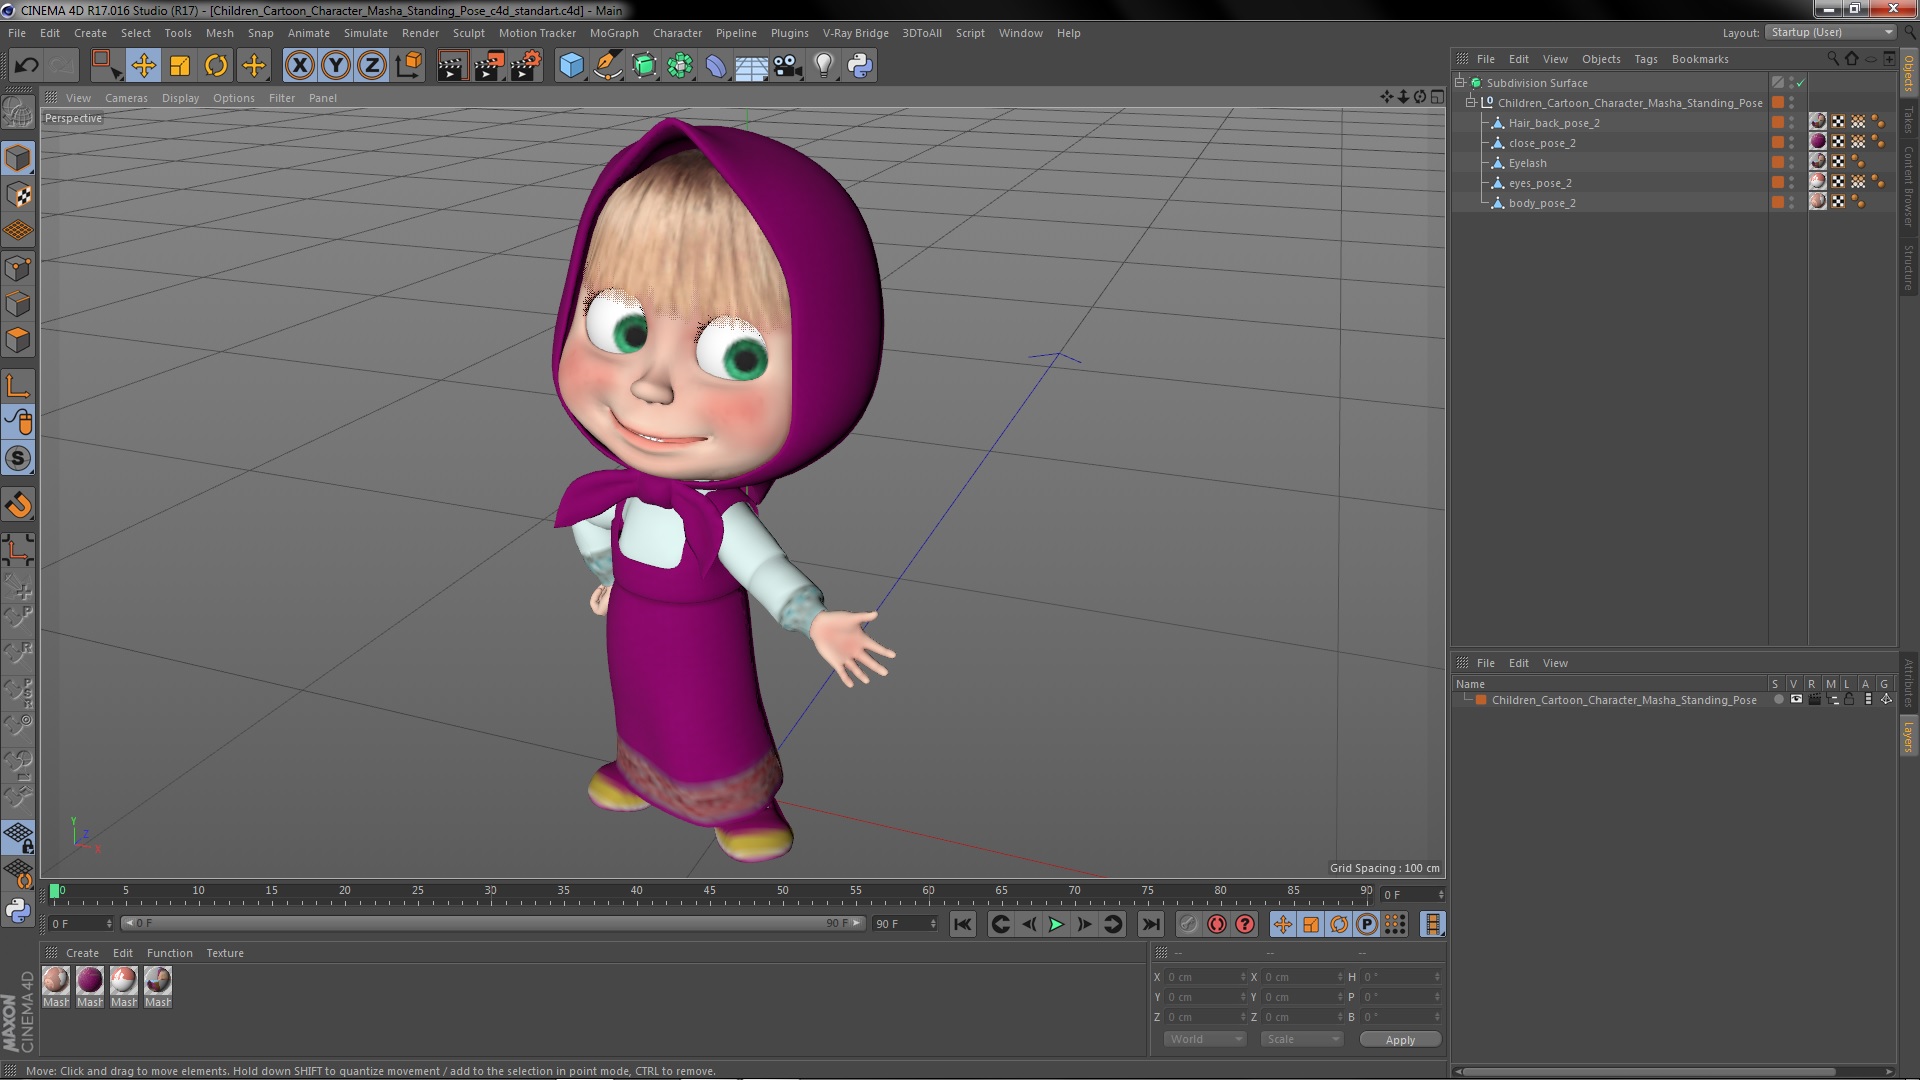Click the Apply button
1920x1080 pixels.
(x=1400, y=1040)
